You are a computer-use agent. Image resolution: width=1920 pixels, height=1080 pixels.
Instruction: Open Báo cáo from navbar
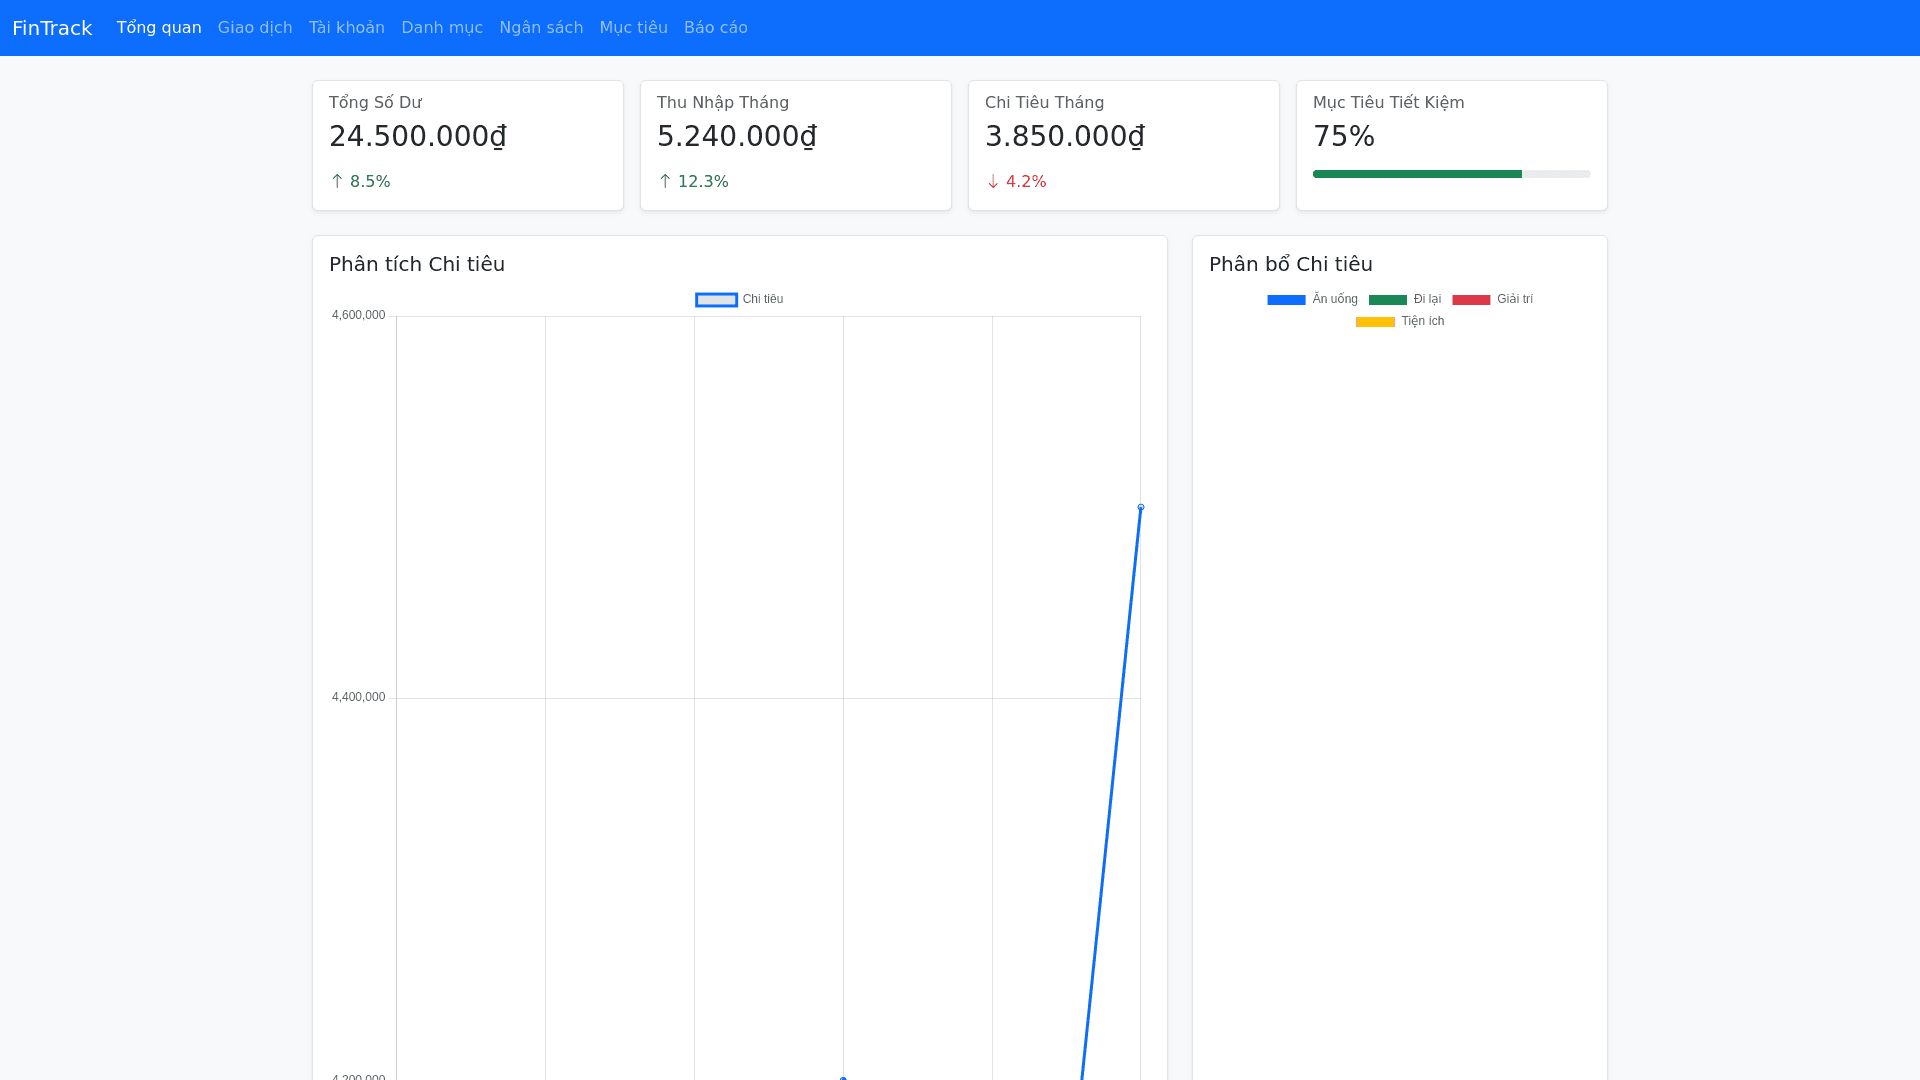click(x=715, y=28)
